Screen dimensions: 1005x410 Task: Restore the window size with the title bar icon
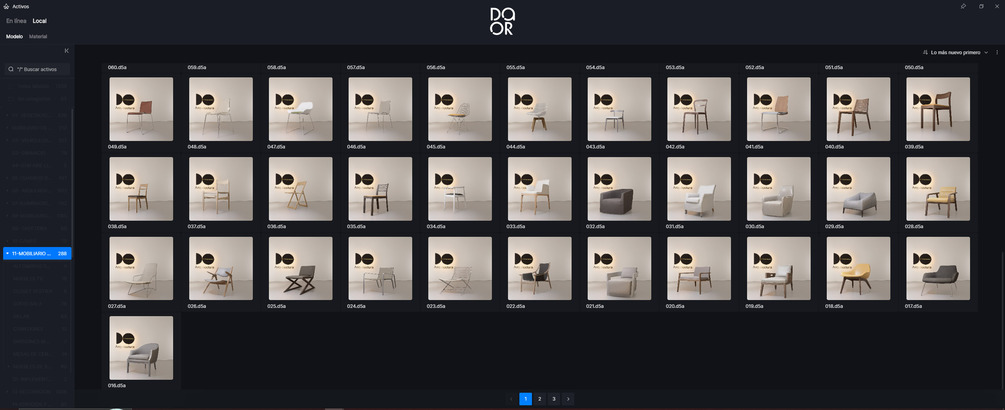pos(981,6)
